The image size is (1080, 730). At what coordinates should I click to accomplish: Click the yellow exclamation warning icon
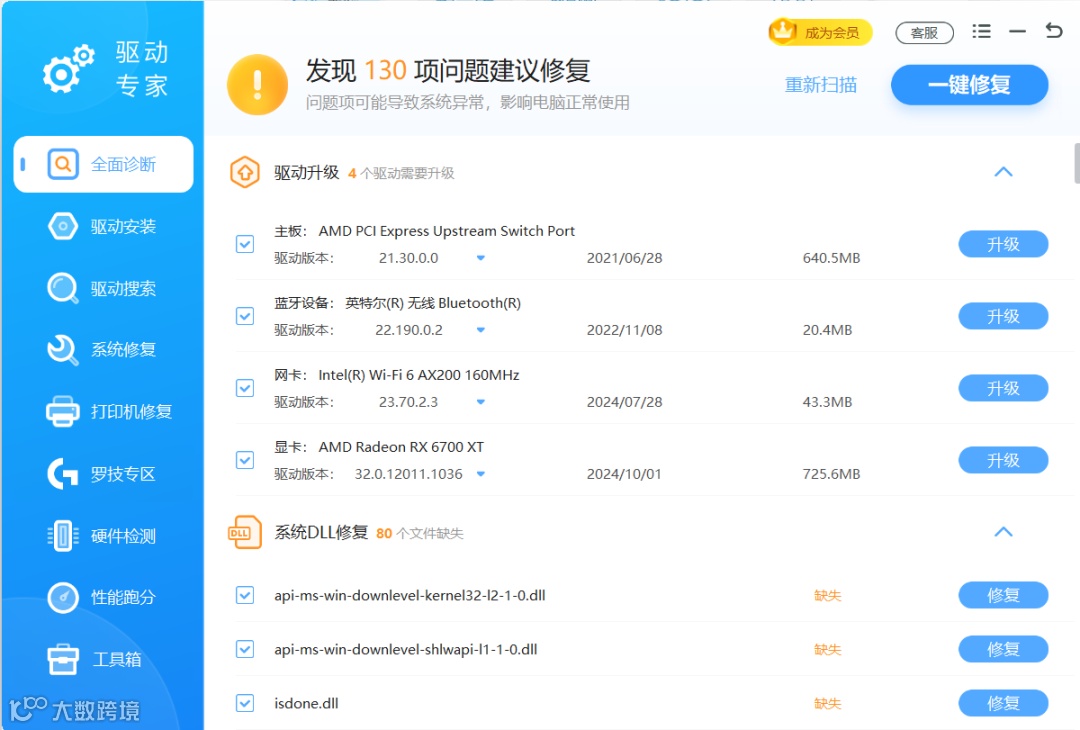tap(258, 85)
